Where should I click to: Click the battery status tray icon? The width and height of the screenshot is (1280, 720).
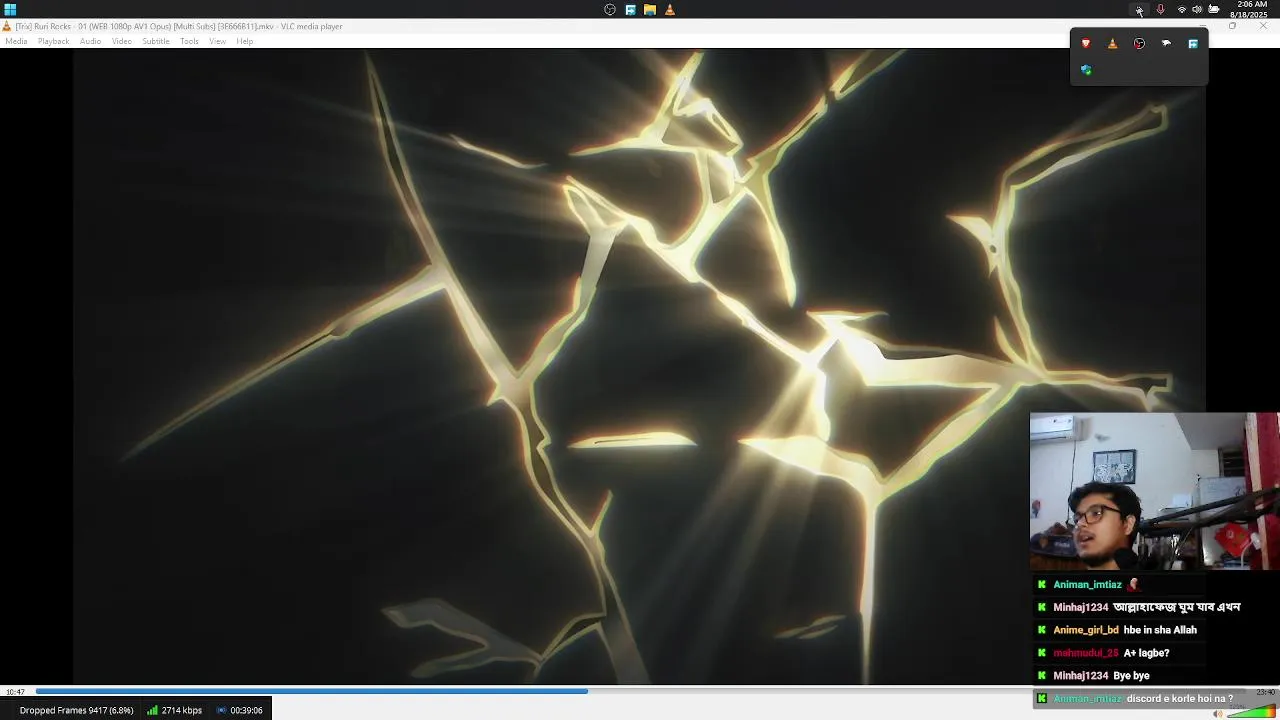(x=1214, y=10)
